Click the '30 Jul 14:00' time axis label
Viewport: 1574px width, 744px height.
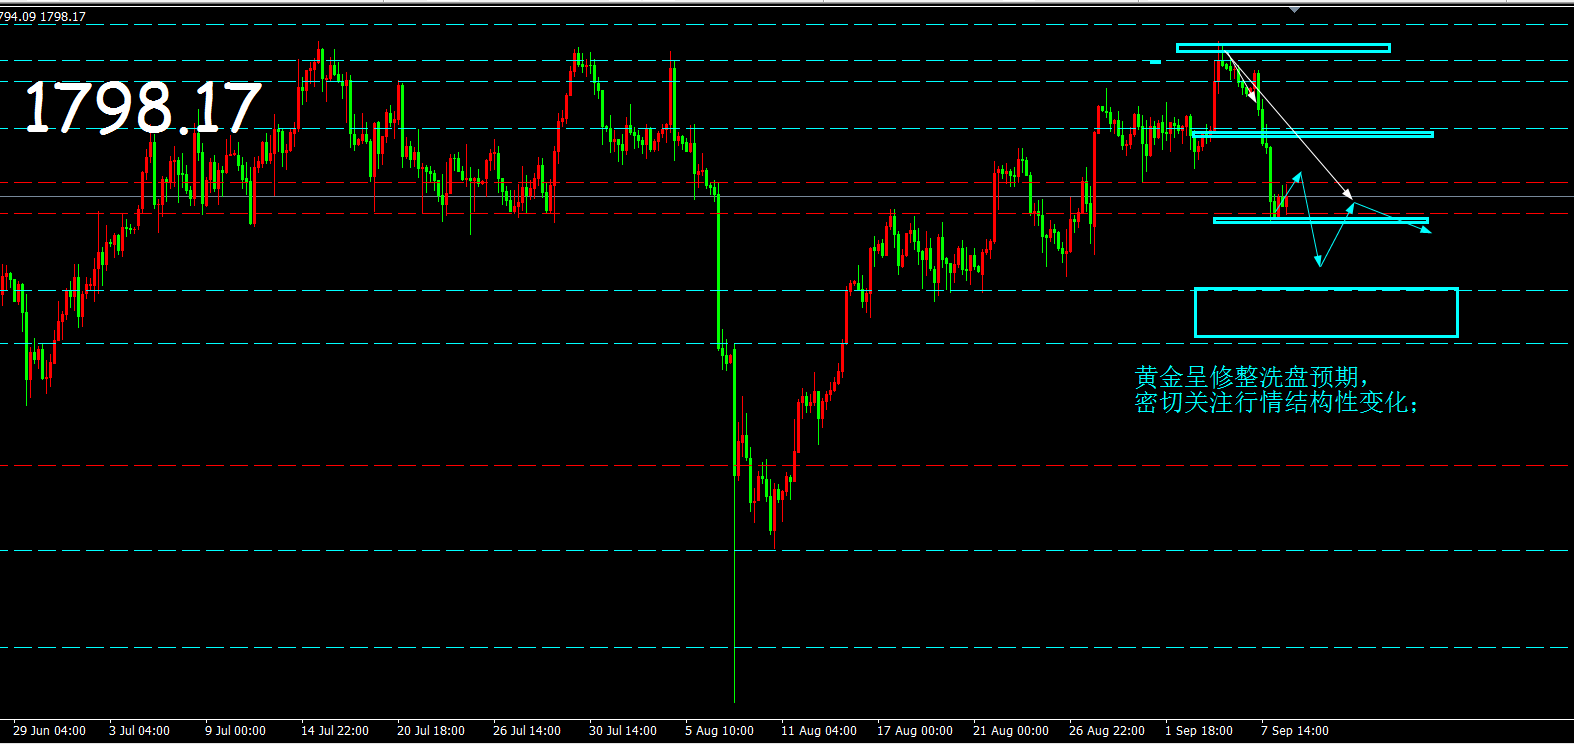(623, 731)
